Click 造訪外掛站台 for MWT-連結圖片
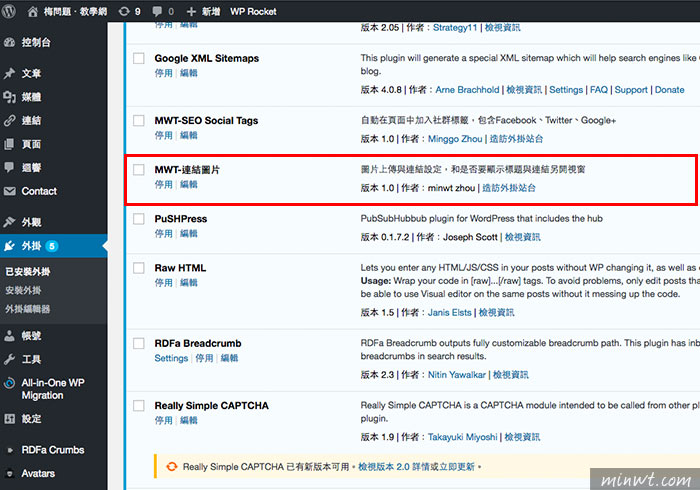The image size is (700, 490). pyautogui.click(x=509, y=188)
